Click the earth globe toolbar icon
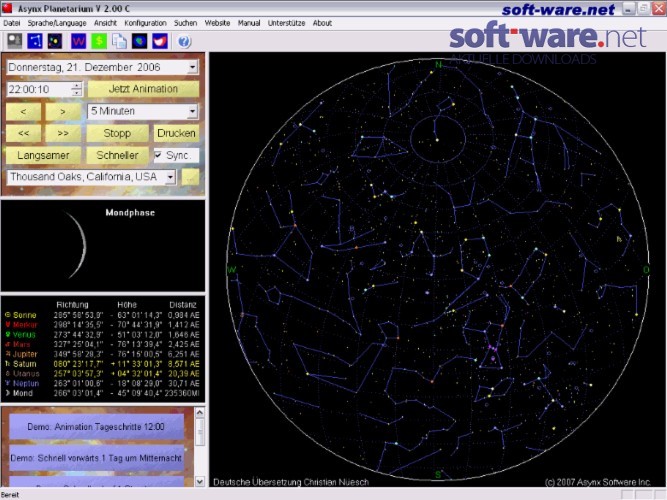Image resolution: width=667 pixels, height=500 pixels. point(140,41)
